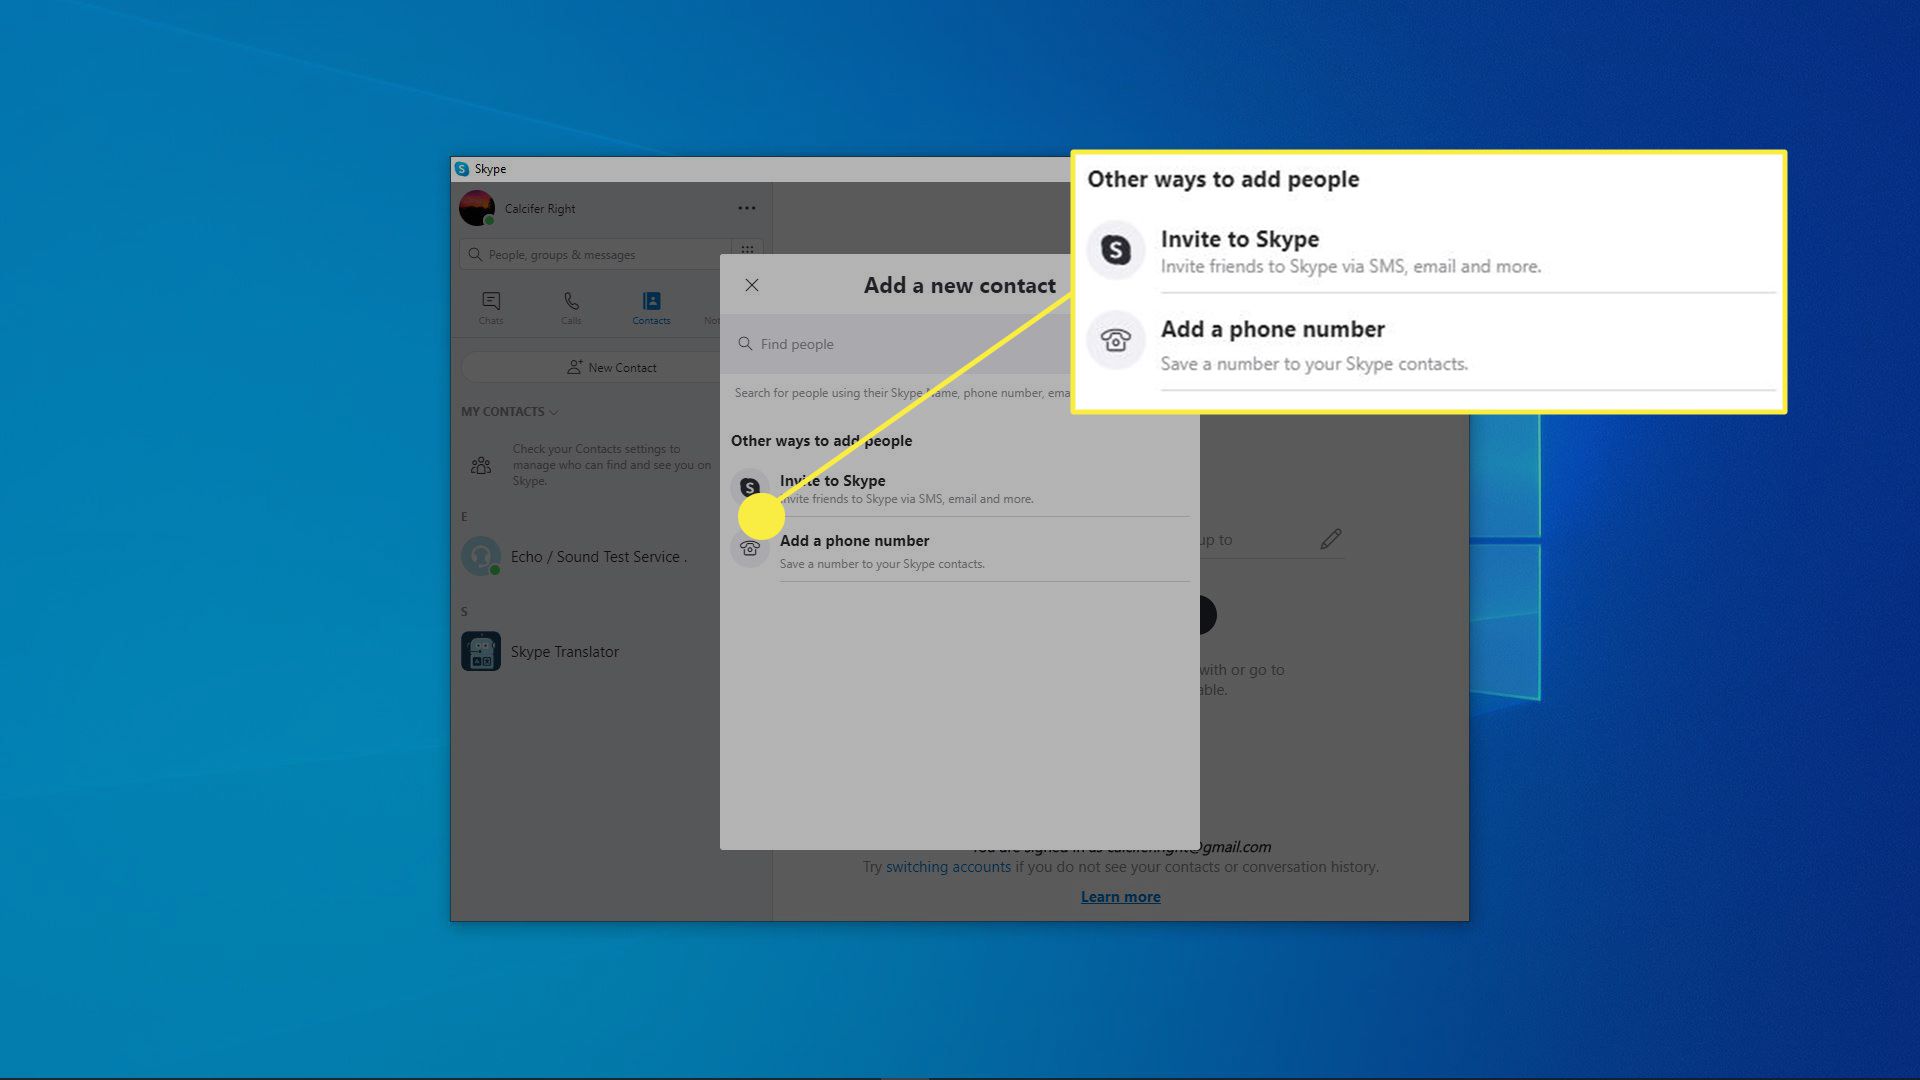The image size is (1920, 1080).
Task: Click the telephone icon beside Add a phone number
Action: [749, 548]
